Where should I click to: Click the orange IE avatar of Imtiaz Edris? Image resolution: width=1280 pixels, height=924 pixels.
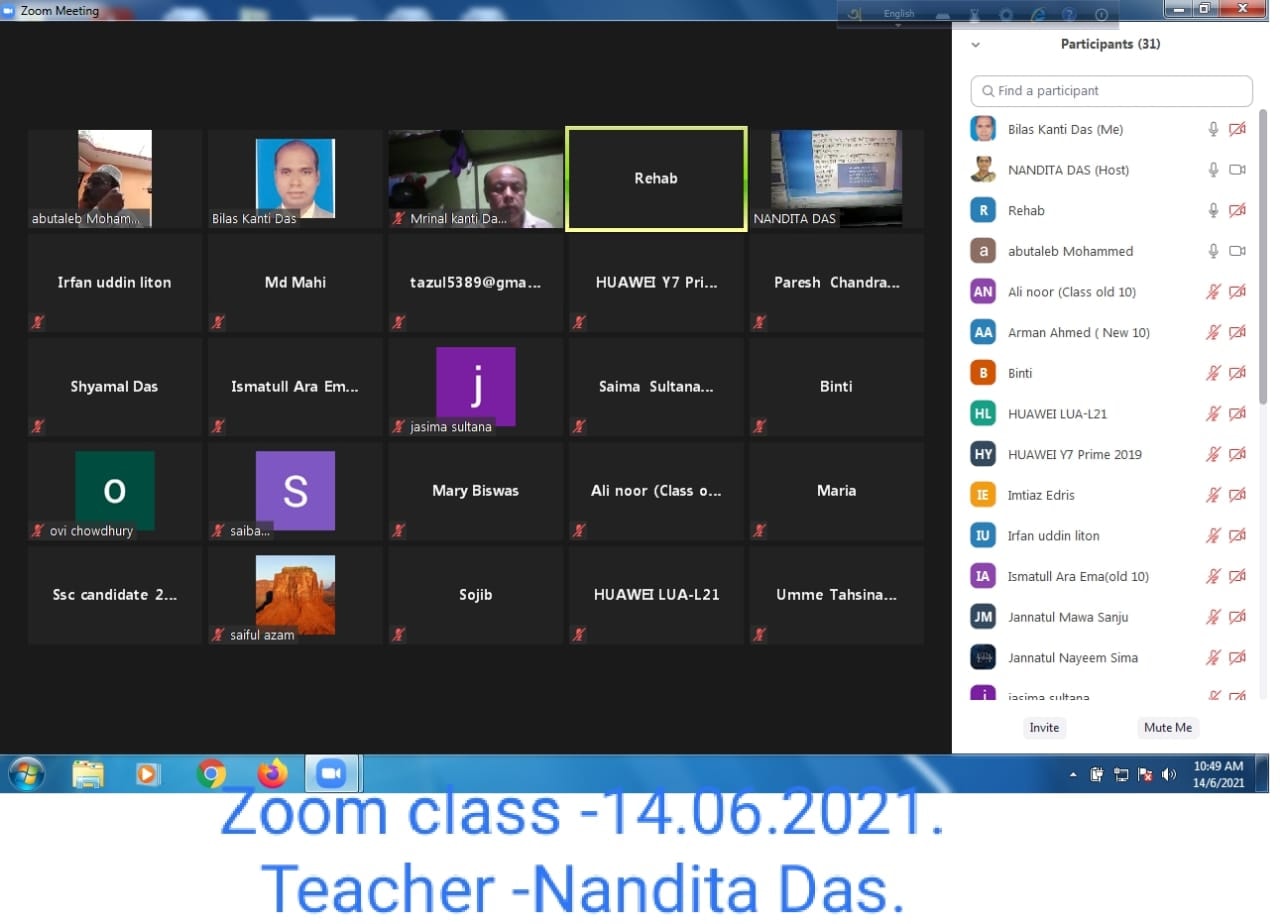point(983,495)
